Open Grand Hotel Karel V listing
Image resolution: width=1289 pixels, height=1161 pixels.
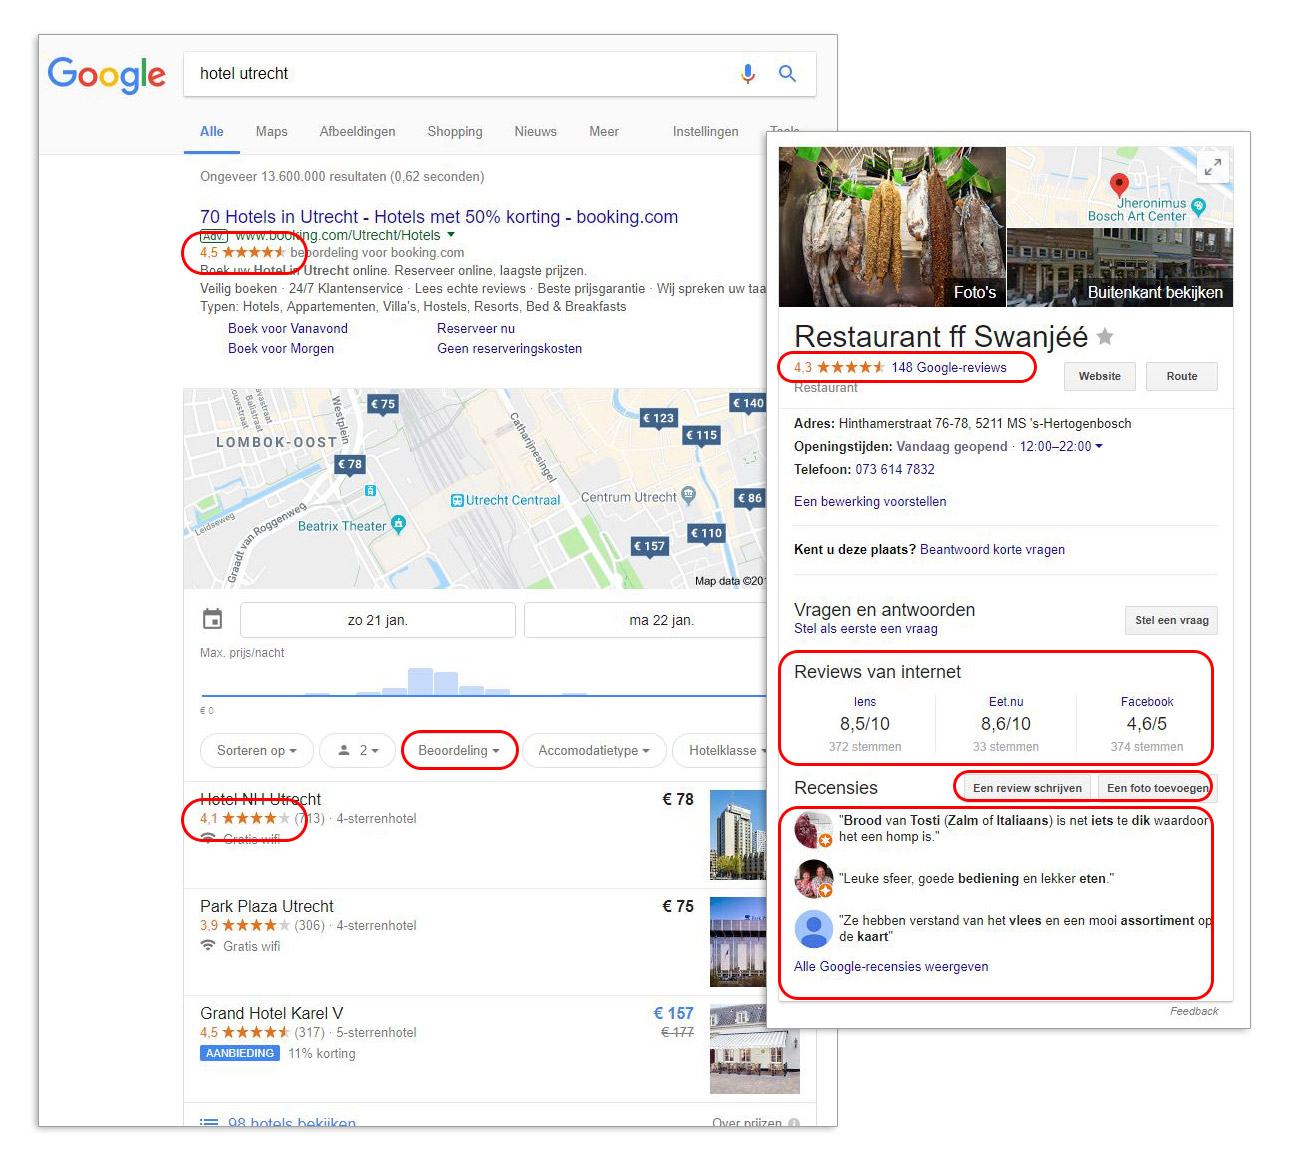[x=271, y=1013]
